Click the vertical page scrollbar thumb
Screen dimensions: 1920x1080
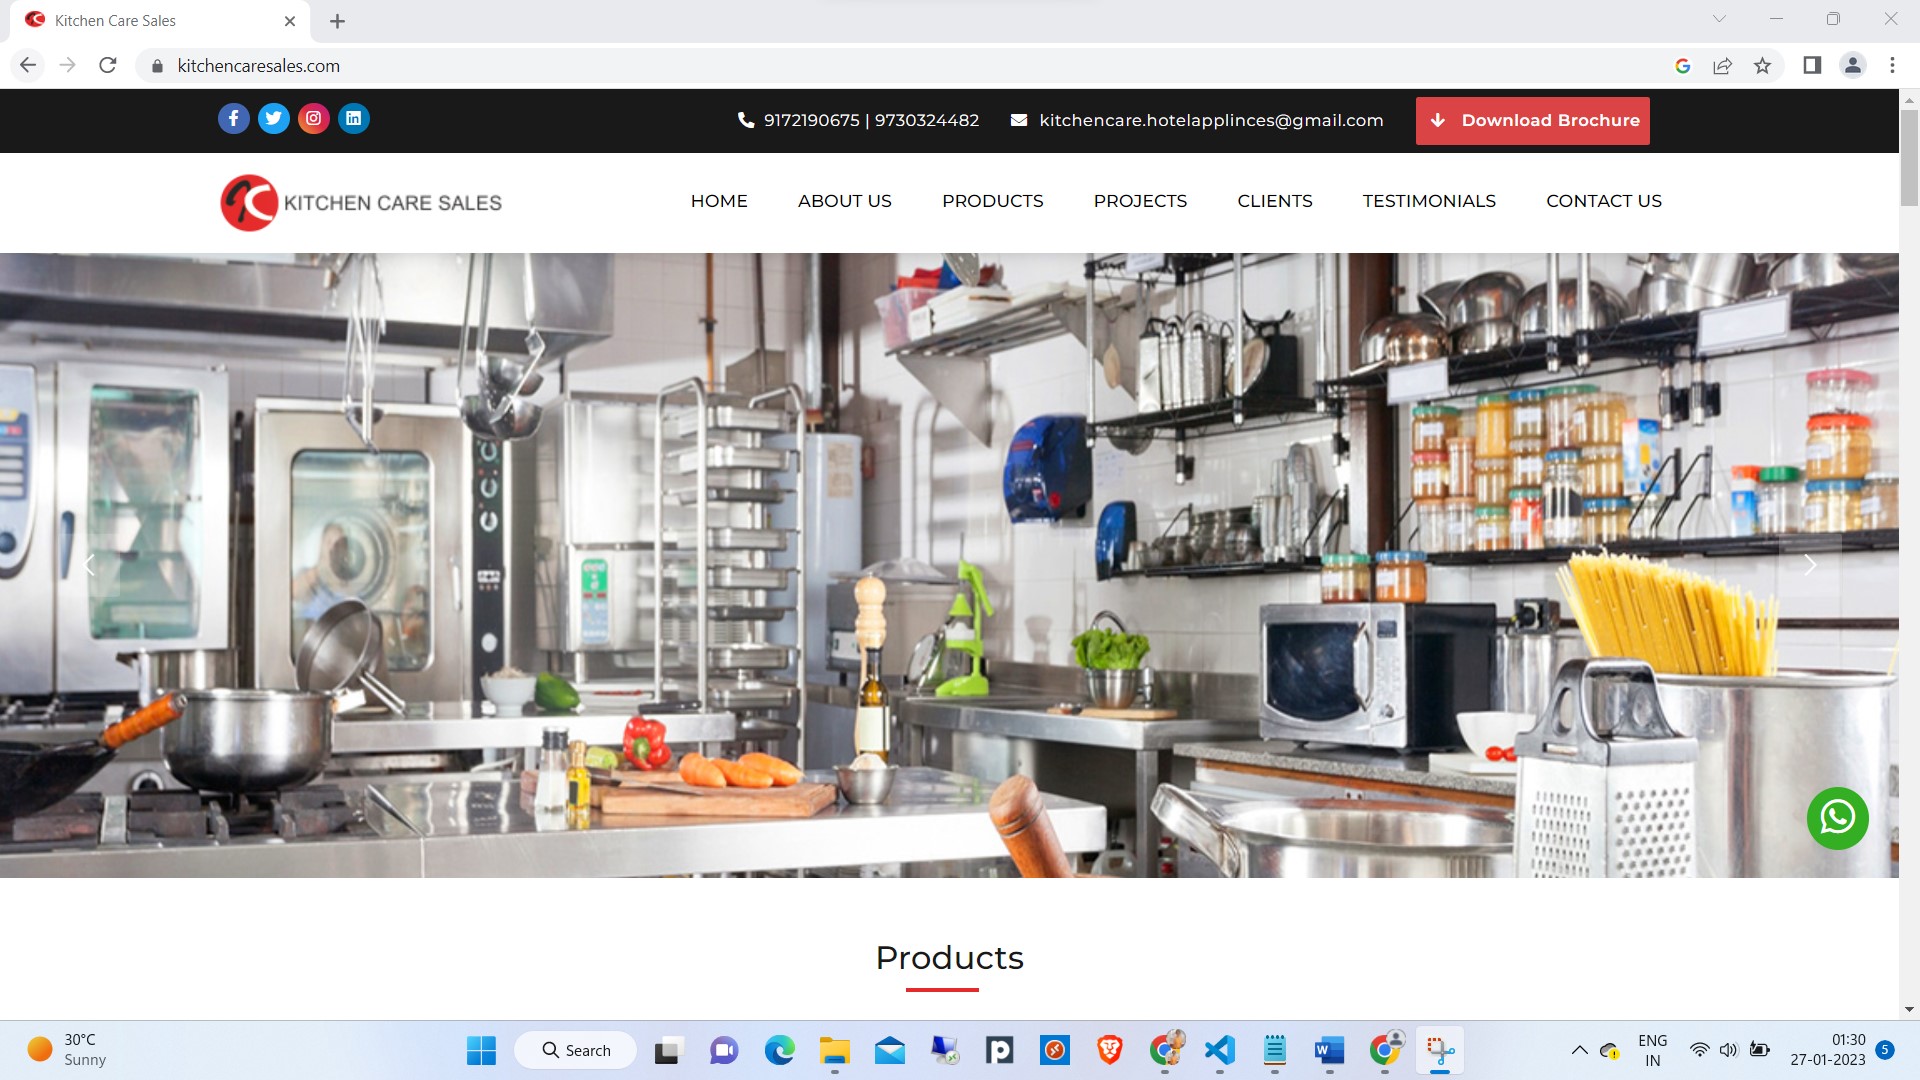(1909, 157)
